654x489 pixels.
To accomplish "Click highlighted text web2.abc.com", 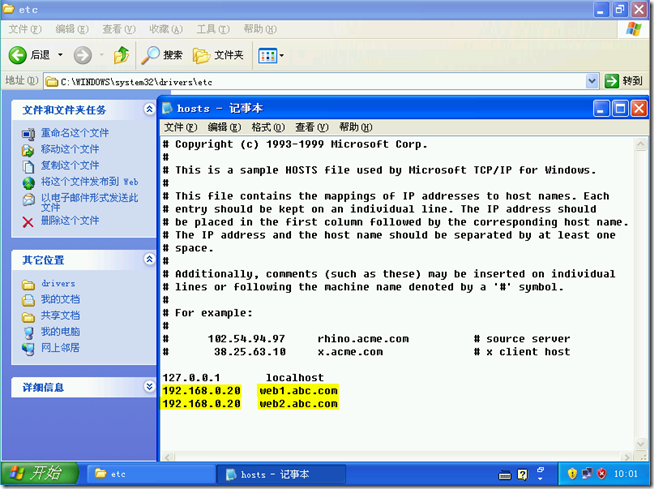I will coord(298,404).
